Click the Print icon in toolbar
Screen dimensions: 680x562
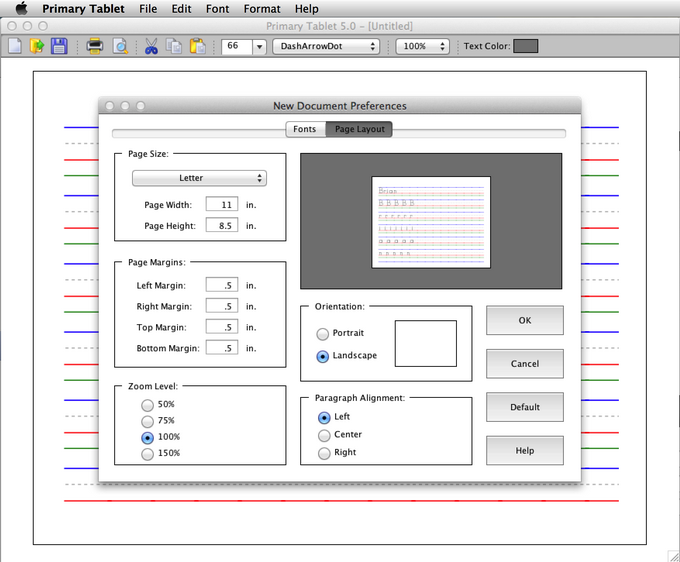click(x=94, y=46)
